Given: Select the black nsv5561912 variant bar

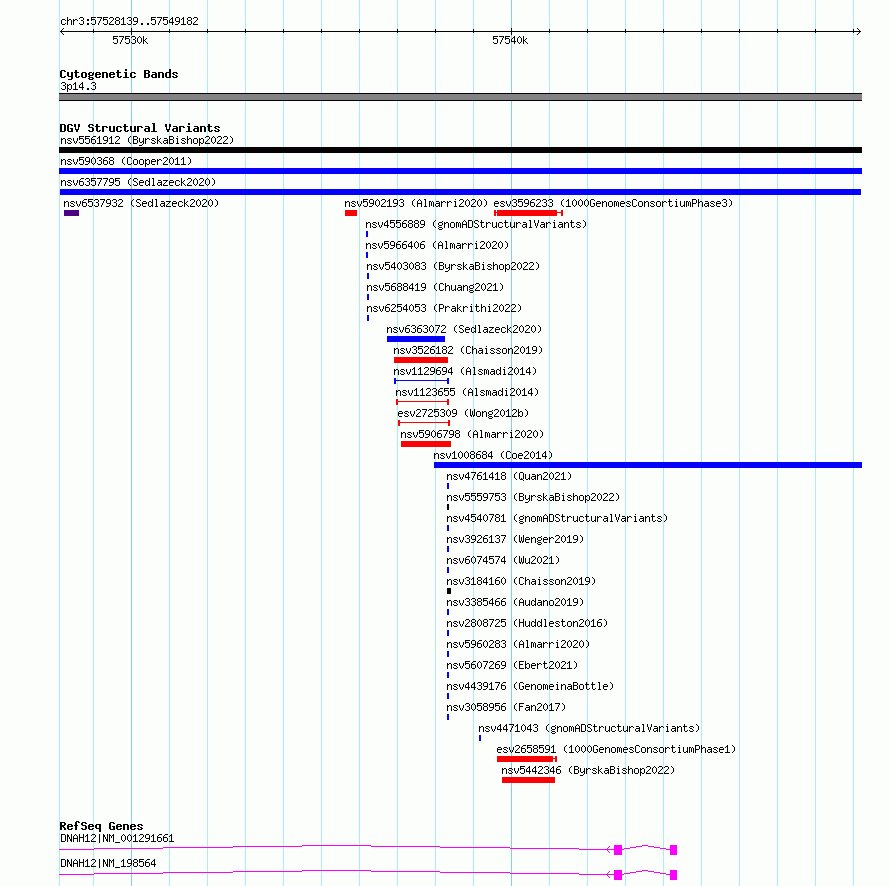Looking at the screenshot, I should click(460, 150).
